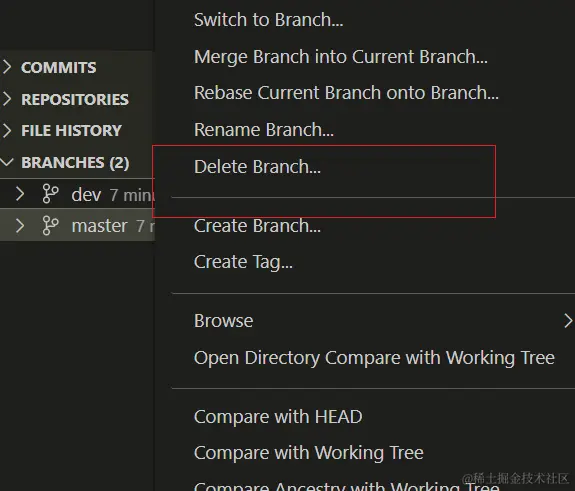Expand the dev branch chevron

(x=20, y=194)
